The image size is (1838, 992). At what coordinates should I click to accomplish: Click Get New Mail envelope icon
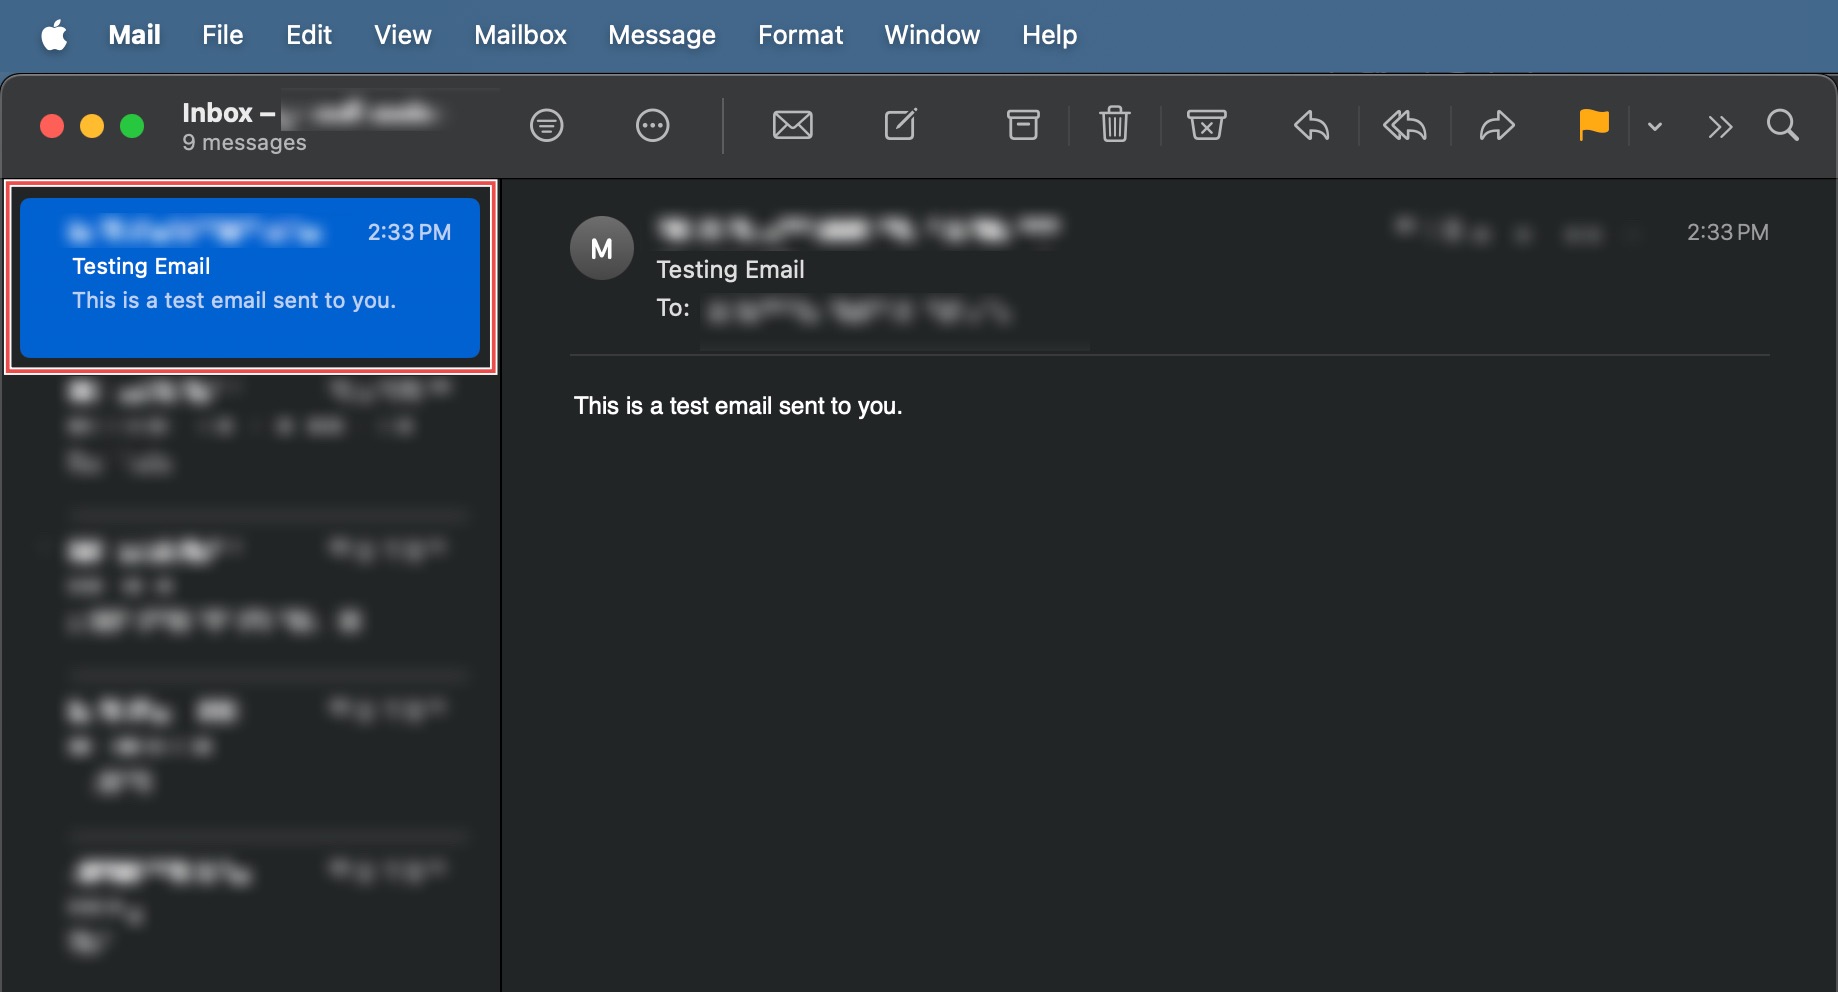click(792, 126)
